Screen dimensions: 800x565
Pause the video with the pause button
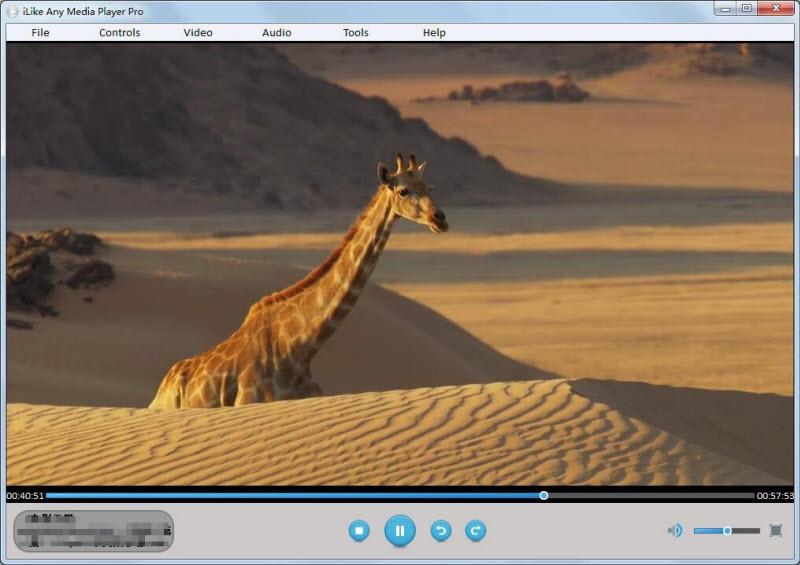(399, 531)
